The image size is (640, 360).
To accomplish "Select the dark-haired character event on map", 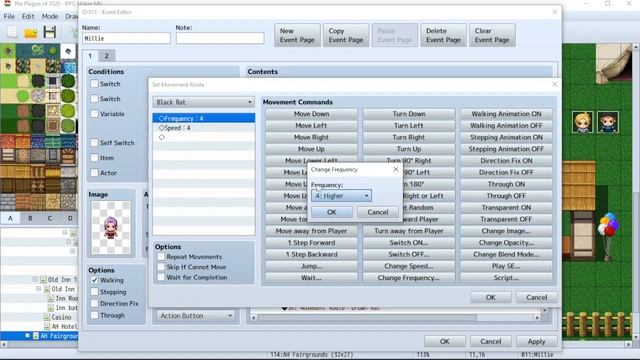I will pyautogui.click(x=607, y=122).
